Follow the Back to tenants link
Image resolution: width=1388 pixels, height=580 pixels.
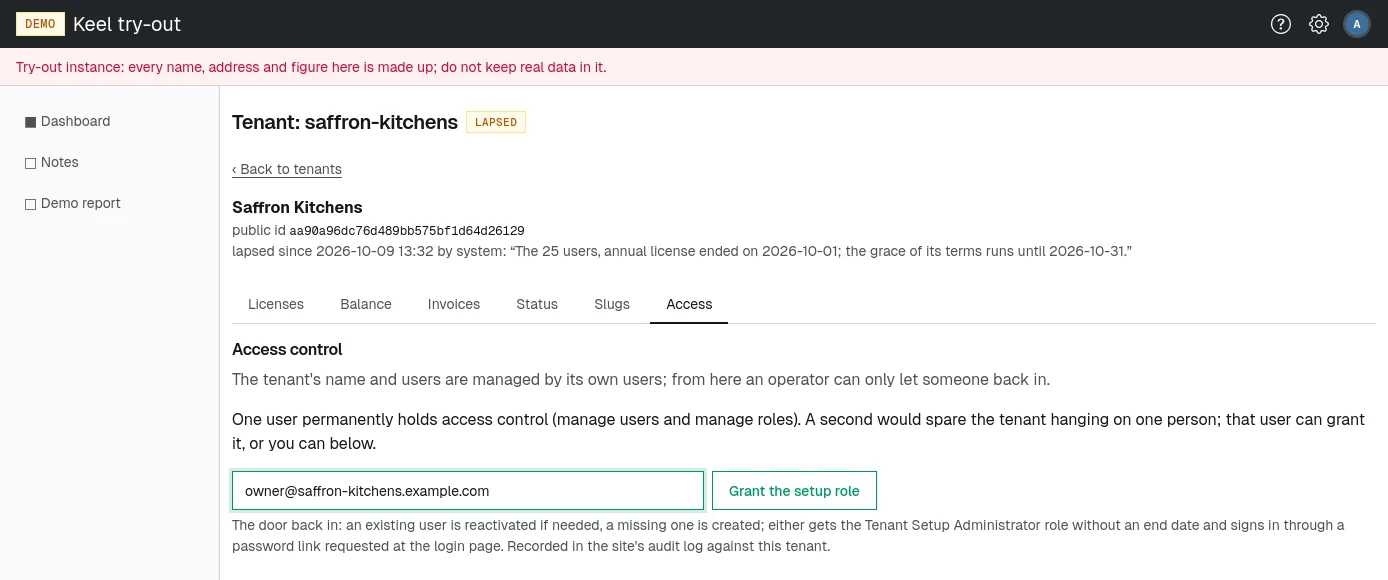pos(287,169)
